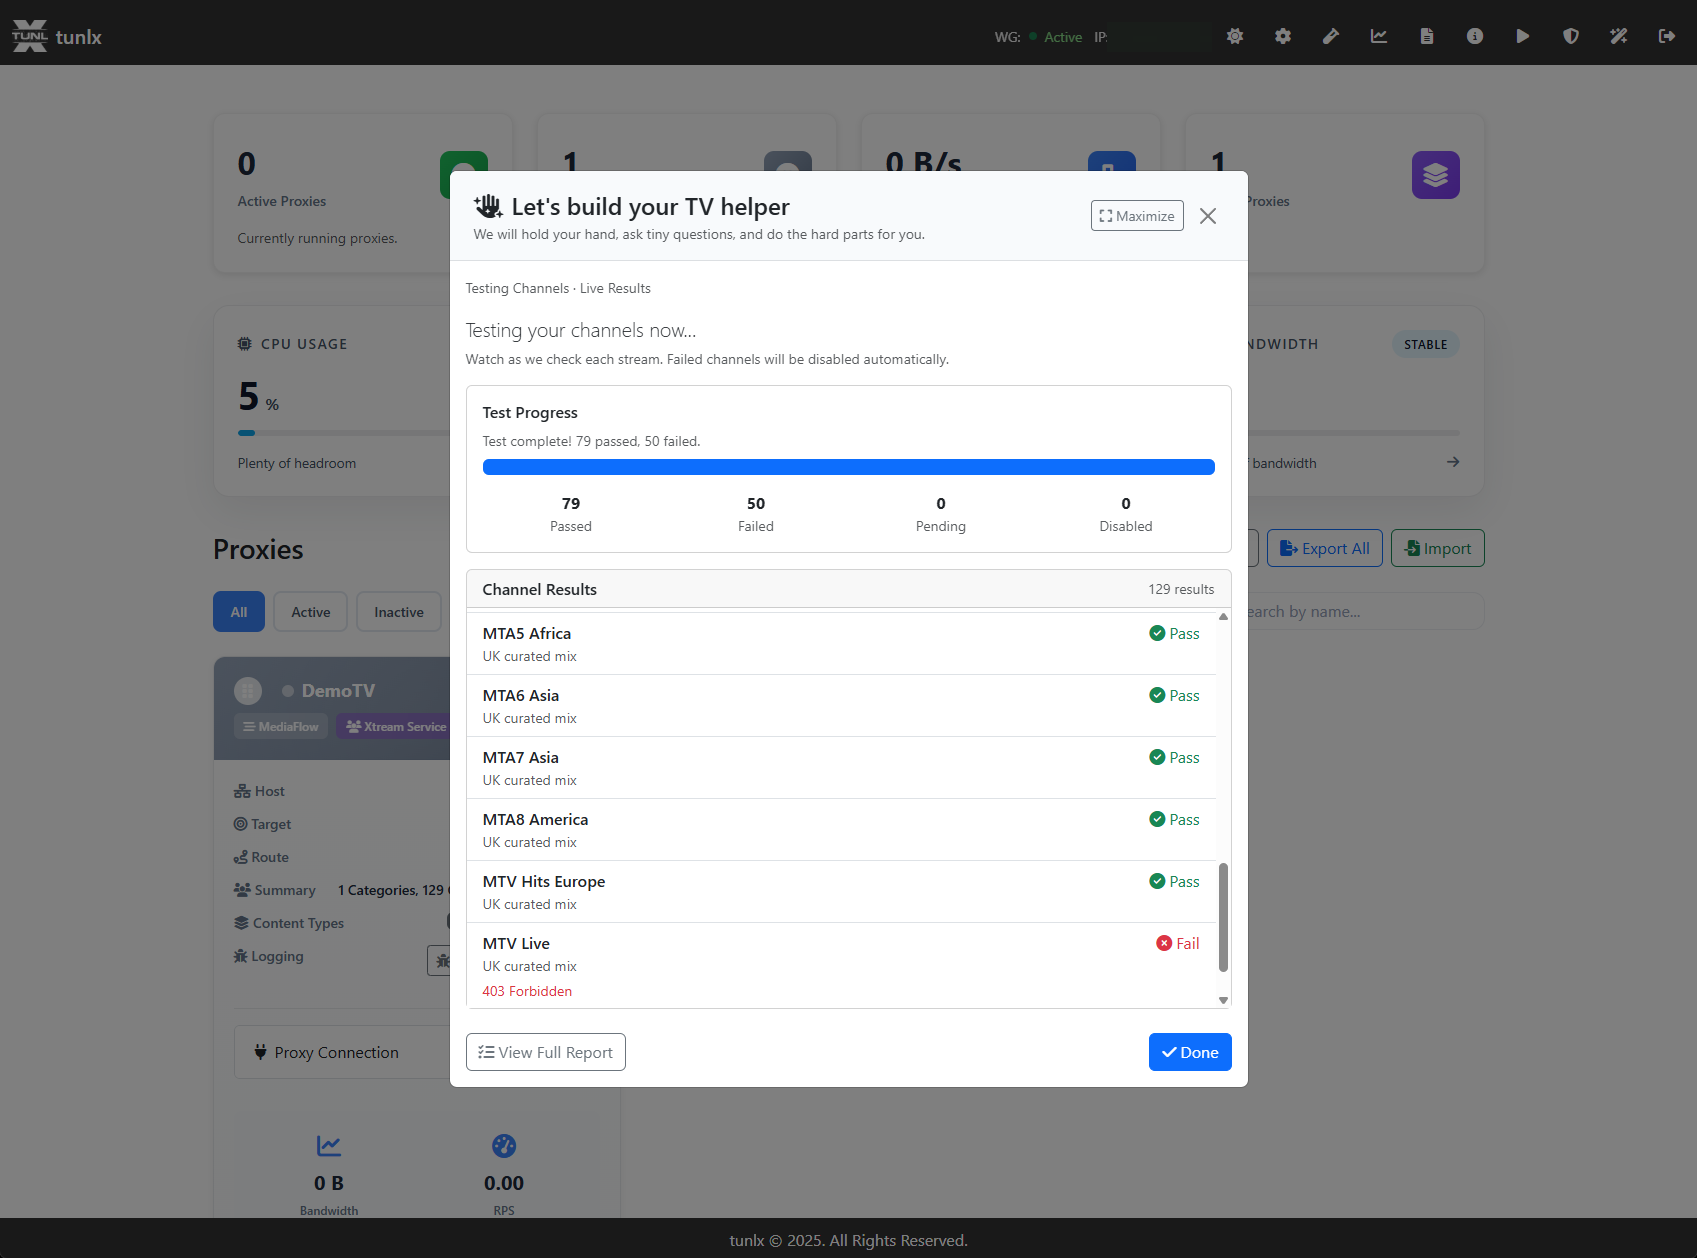Open settings via the gear icon

(1283, 36)
